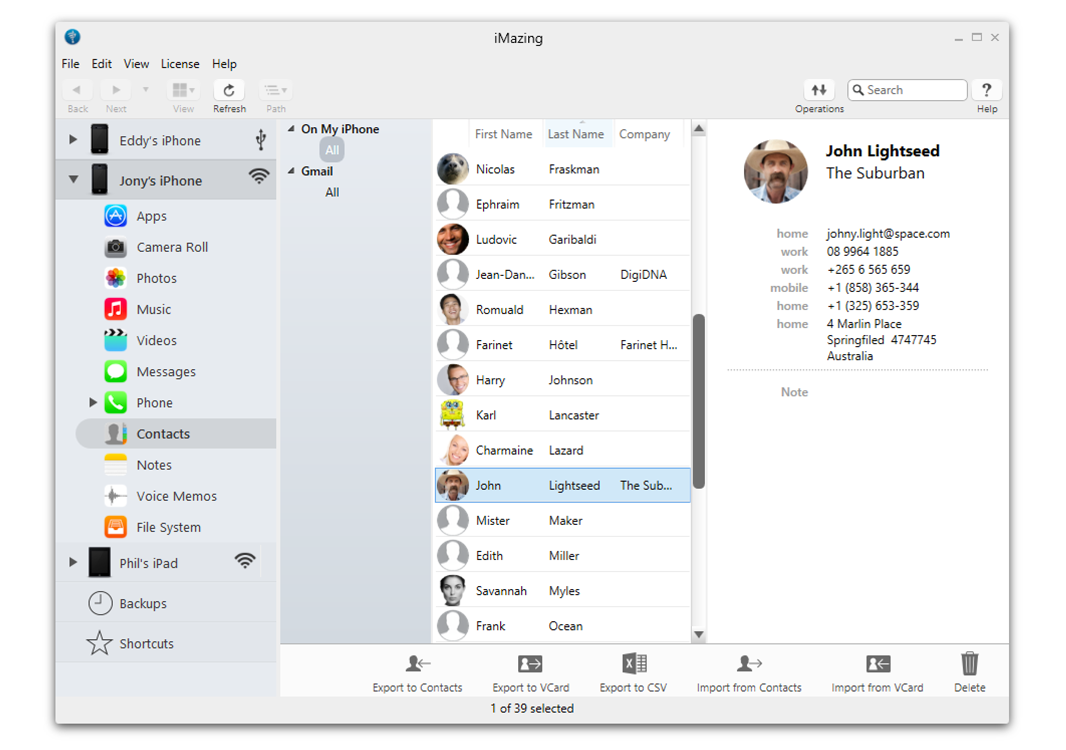Click Import from VCard icon
1066x750 pixels.
click(878, 663)
